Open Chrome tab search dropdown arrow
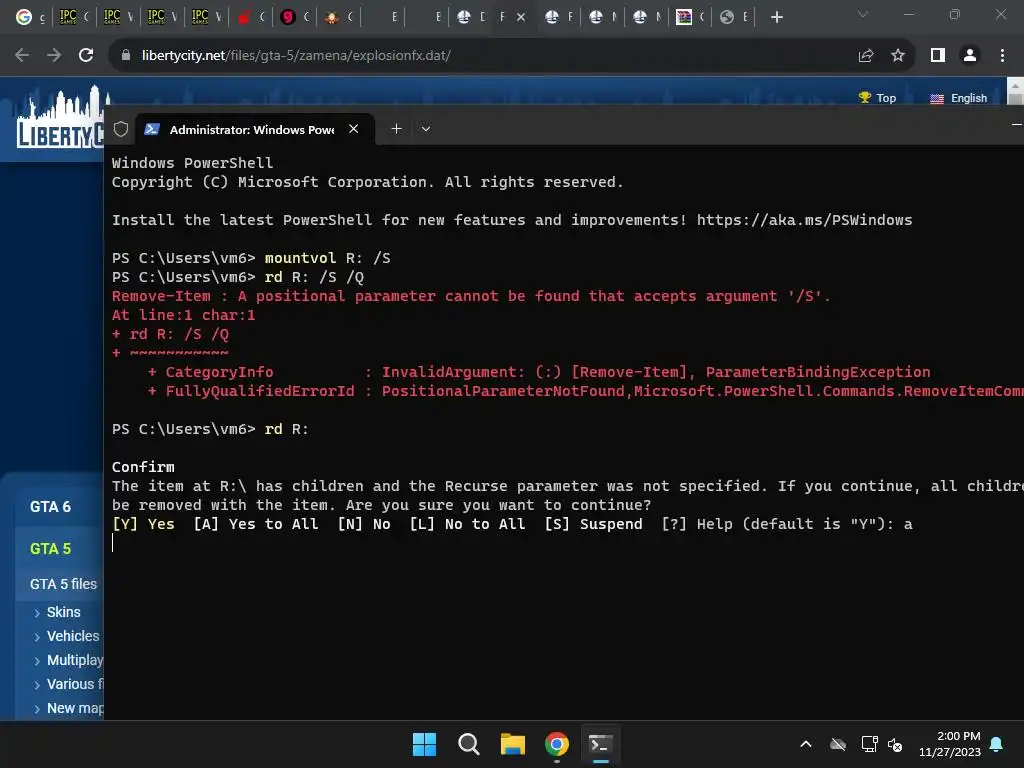Screen dimensions: 1024x768 pyautogui.click(x=863, y=14)
